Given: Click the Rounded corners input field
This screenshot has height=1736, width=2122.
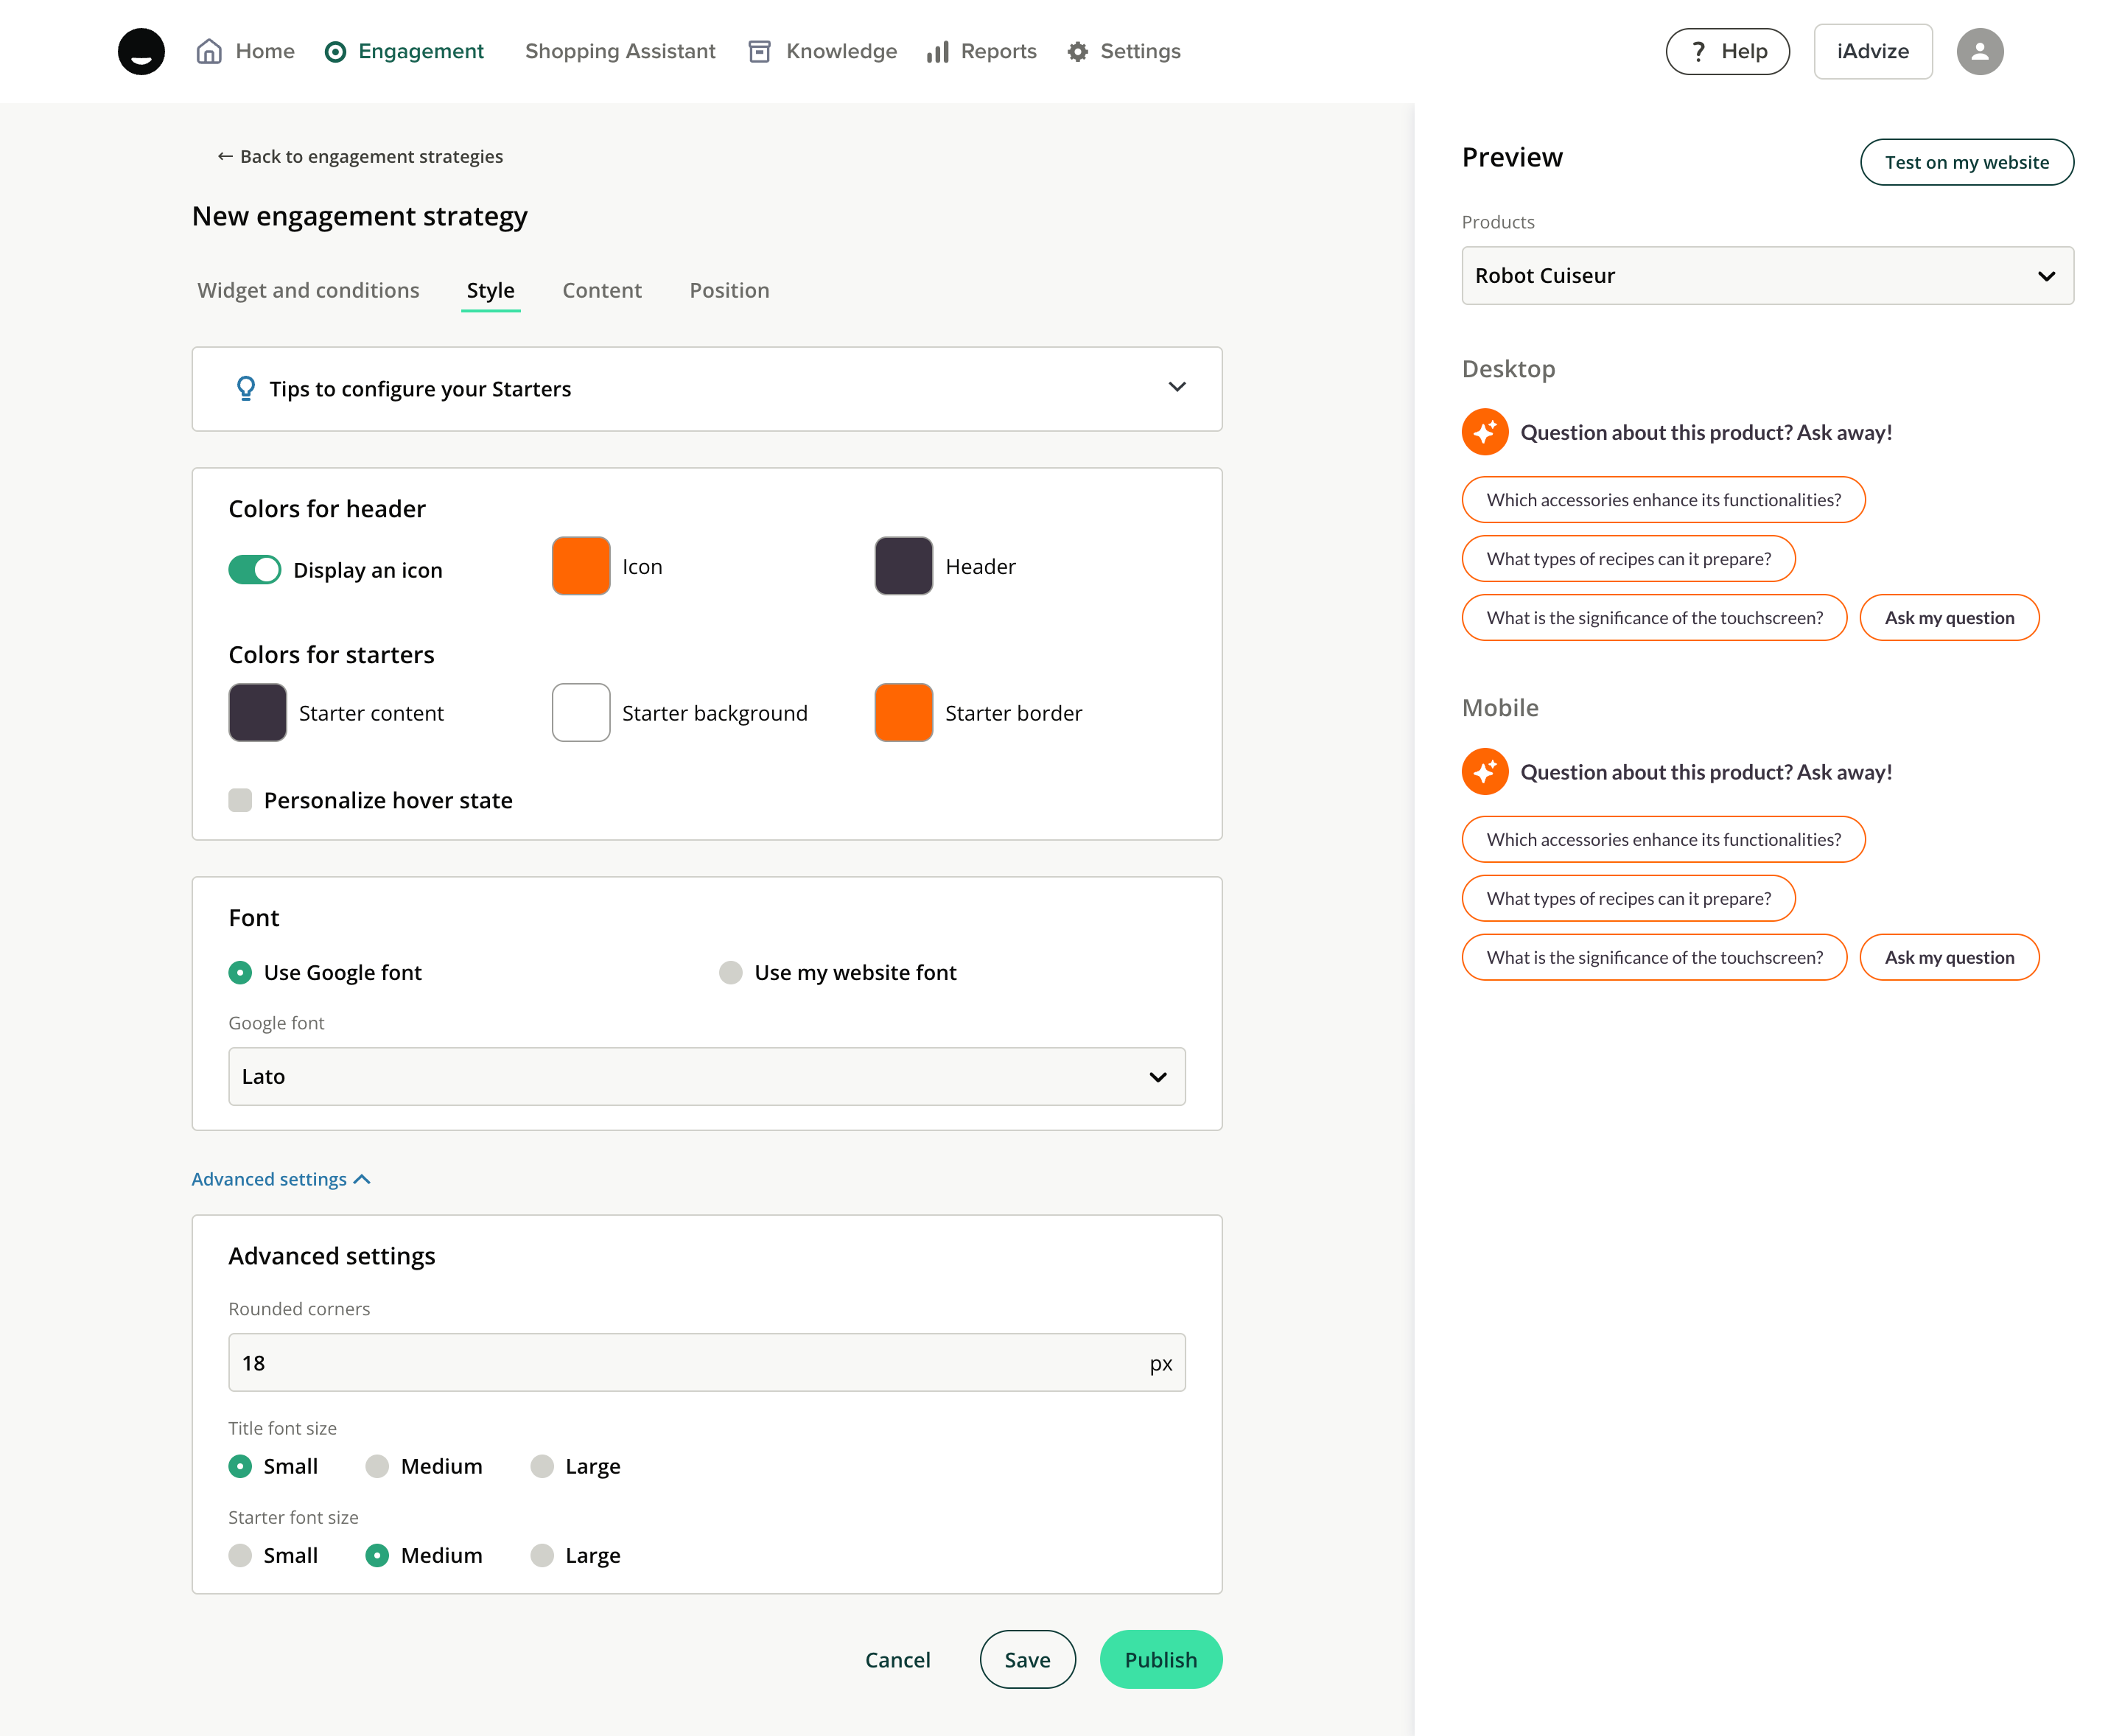Looking at the screenshot, I should point(690,1363).
